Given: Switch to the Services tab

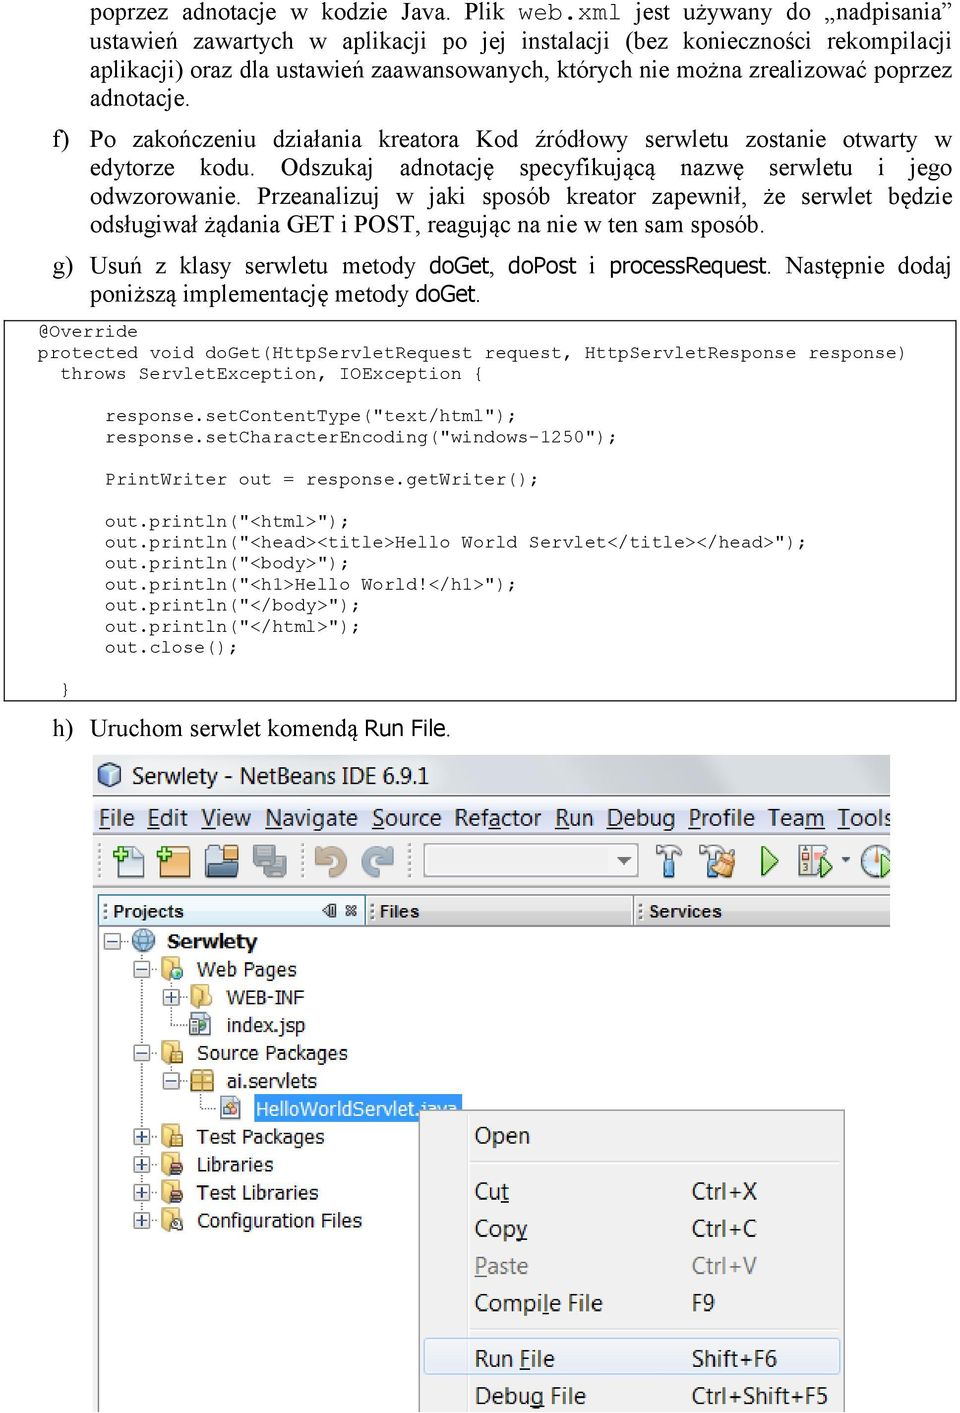Looking at the screenshot, I should pyautogui.click(x=685, y=911).
